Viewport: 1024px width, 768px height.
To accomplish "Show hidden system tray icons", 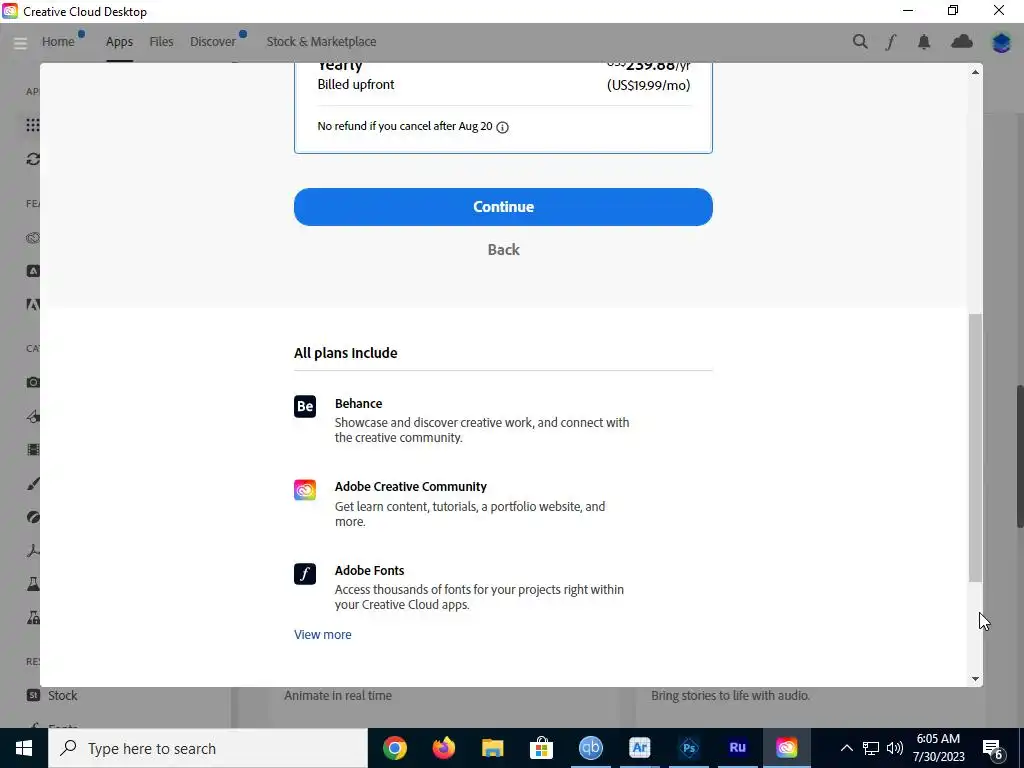I will (x=846, y=748).
